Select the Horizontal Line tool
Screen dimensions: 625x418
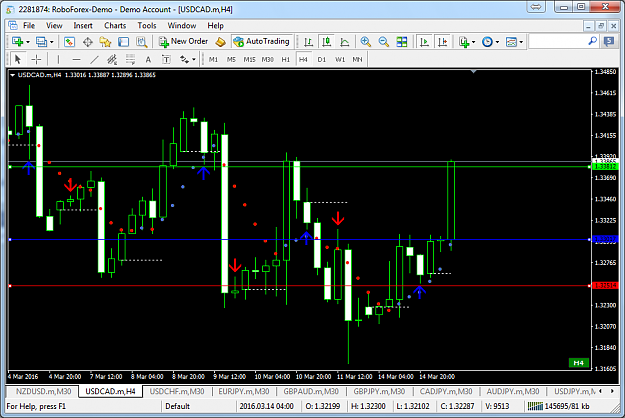coord(77,59)
